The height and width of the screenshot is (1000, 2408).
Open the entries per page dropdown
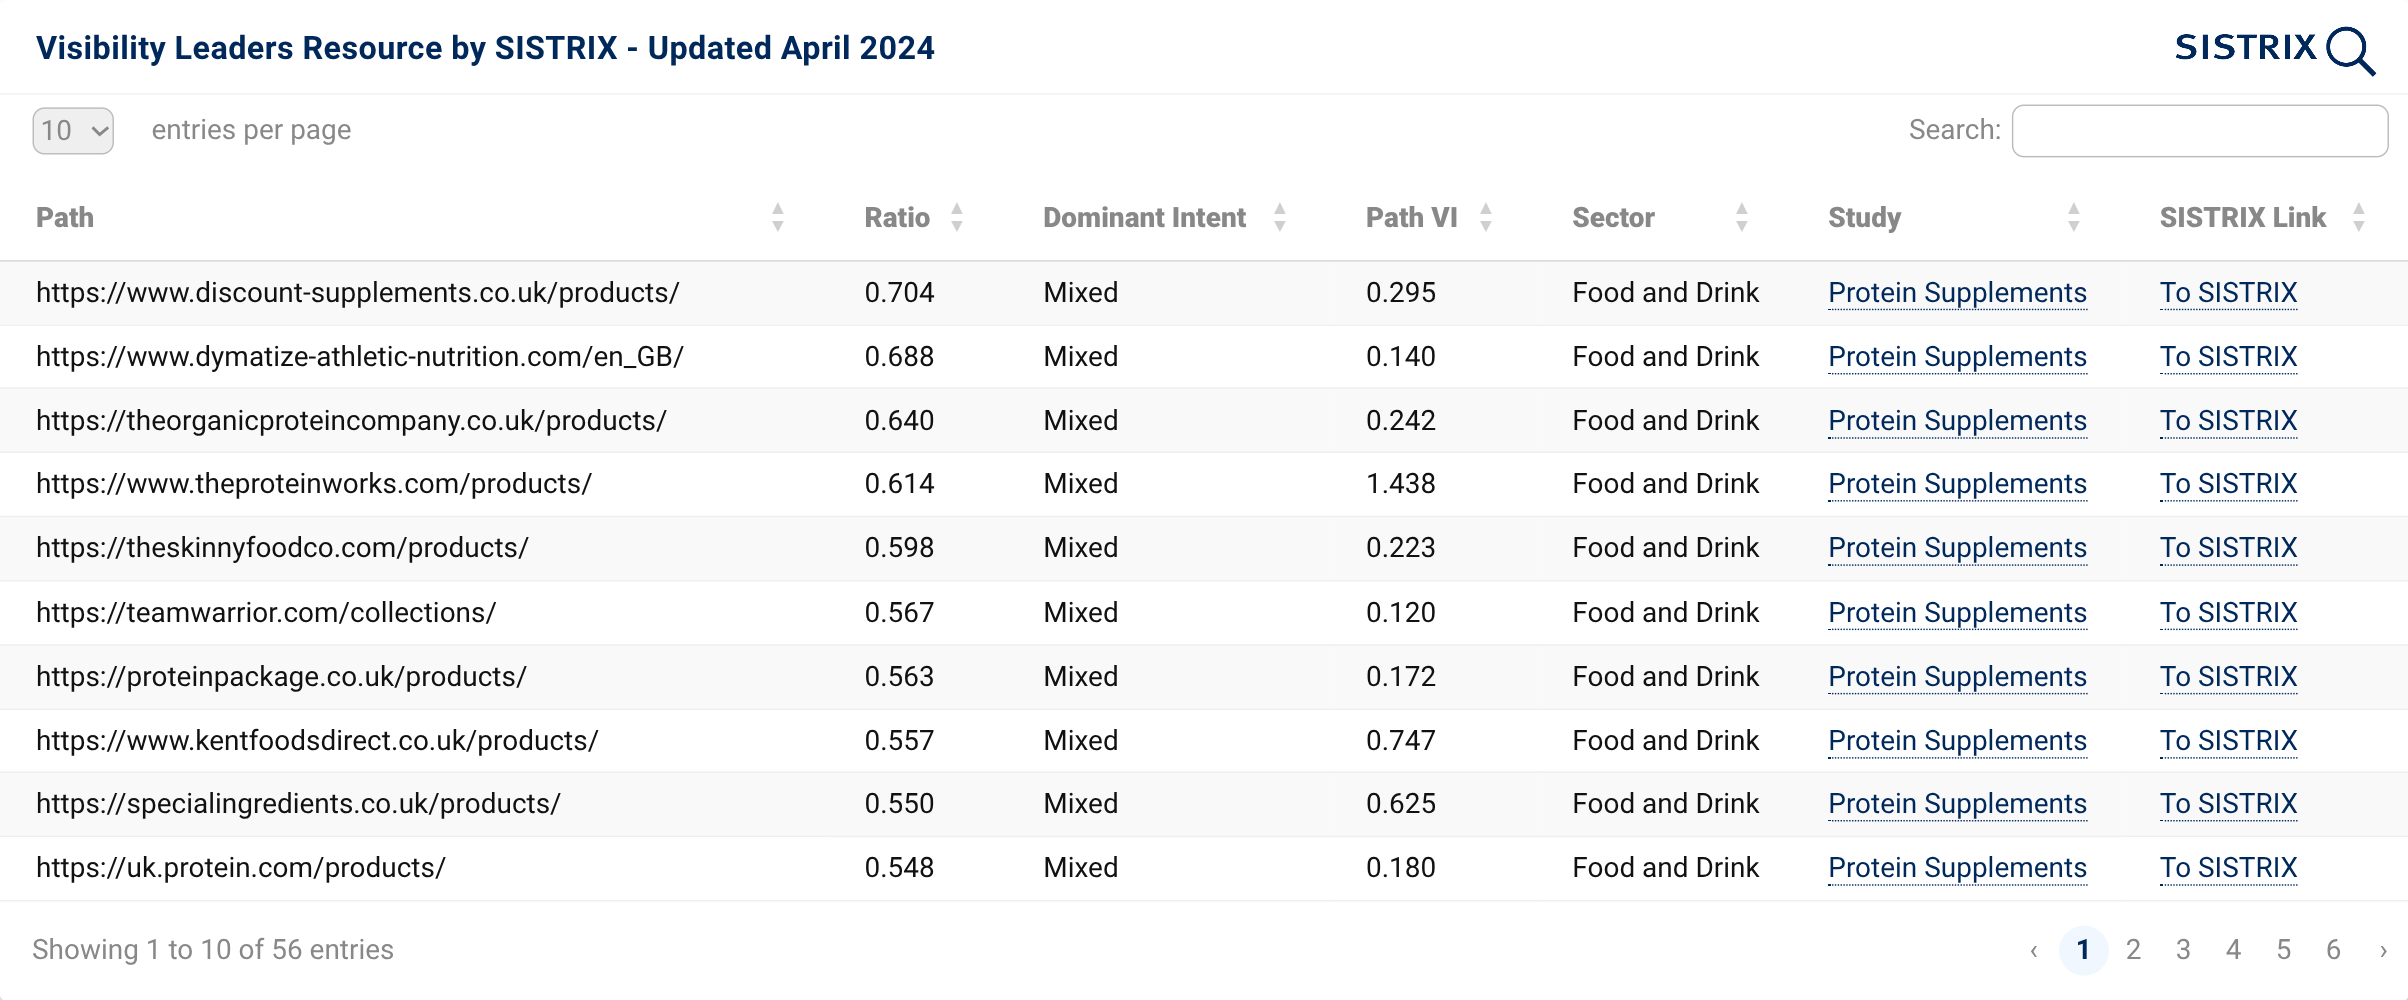click(73, 131)
